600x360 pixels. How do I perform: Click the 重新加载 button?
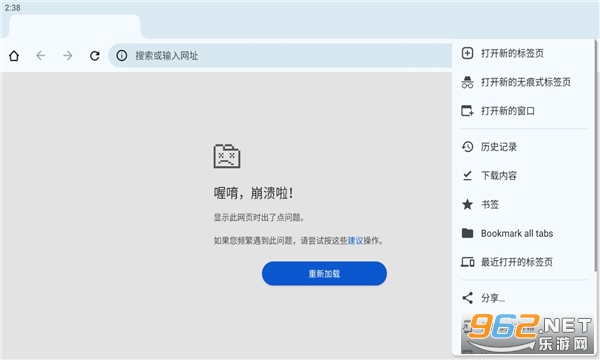click(324, 274)
